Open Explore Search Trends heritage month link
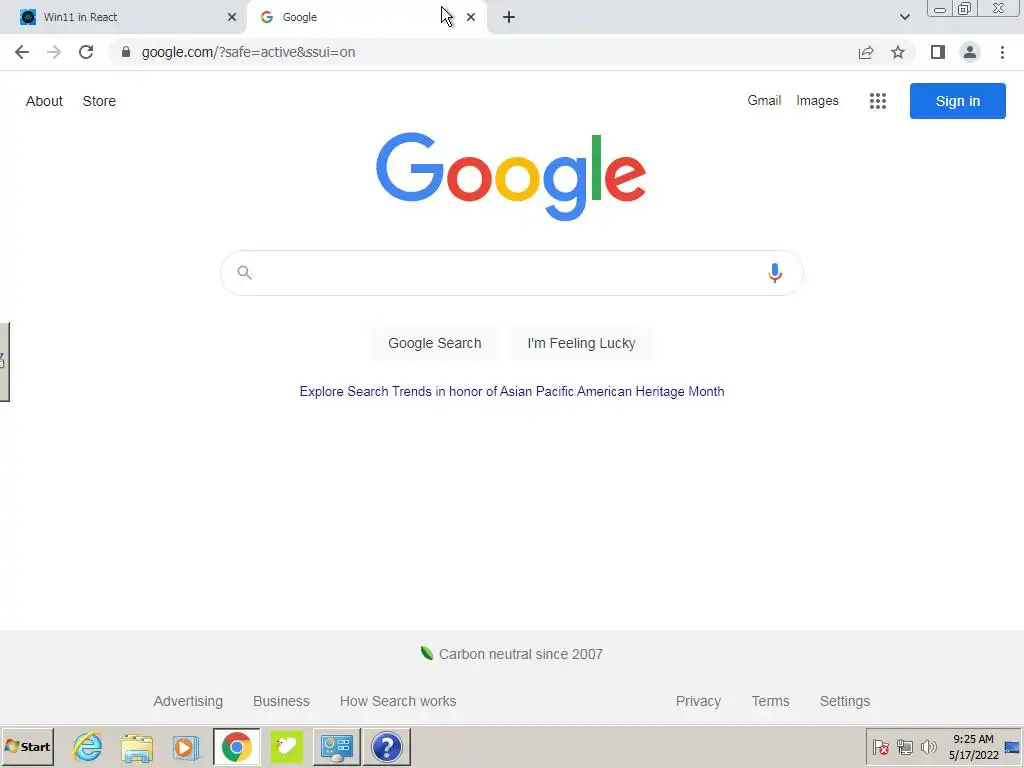 pyautogui.click(x=512, y=391)
